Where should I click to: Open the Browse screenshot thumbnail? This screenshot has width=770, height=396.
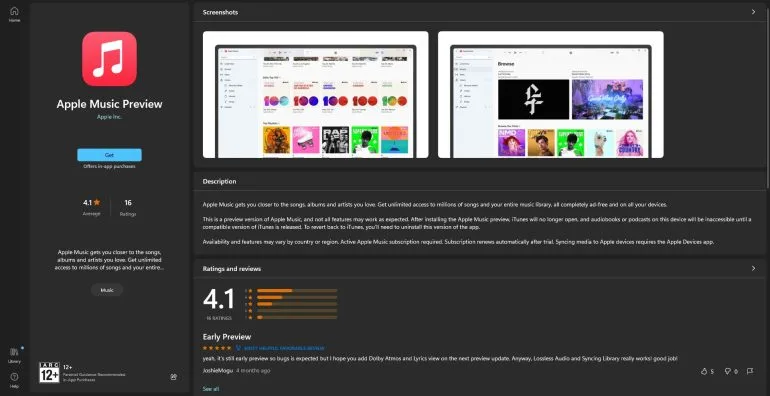(x=550, y=94)
